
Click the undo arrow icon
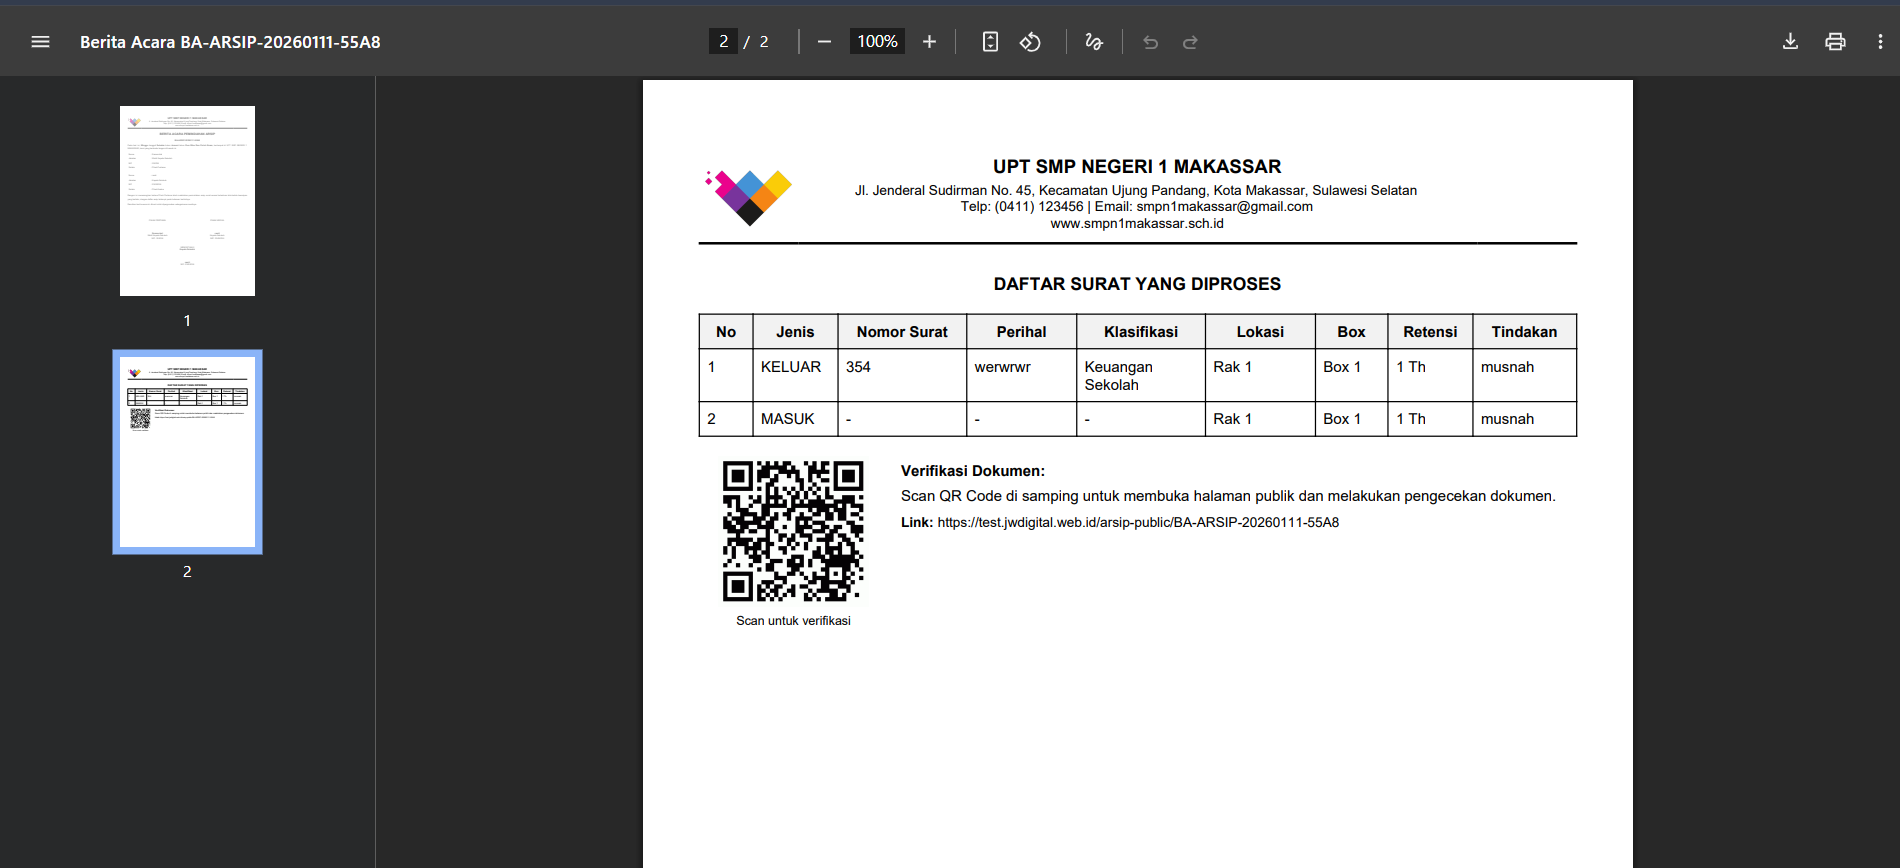[1150, 42]
